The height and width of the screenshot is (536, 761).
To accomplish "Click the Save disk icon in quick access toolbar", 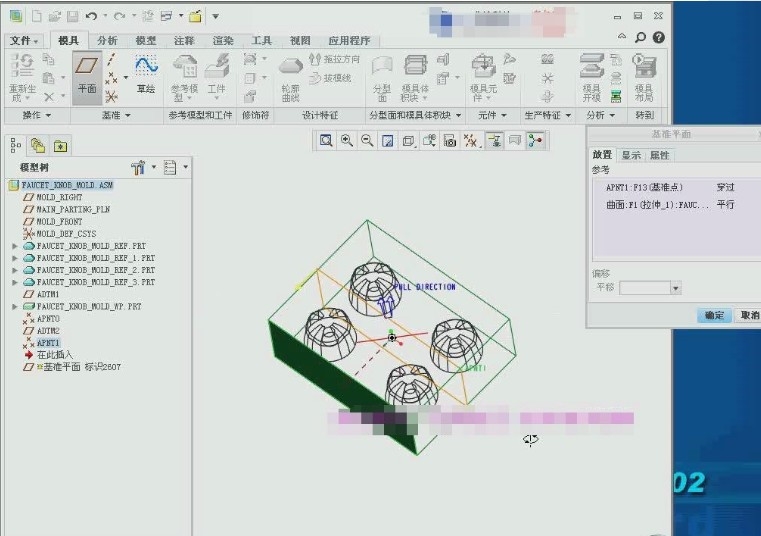I will [73, 17].
